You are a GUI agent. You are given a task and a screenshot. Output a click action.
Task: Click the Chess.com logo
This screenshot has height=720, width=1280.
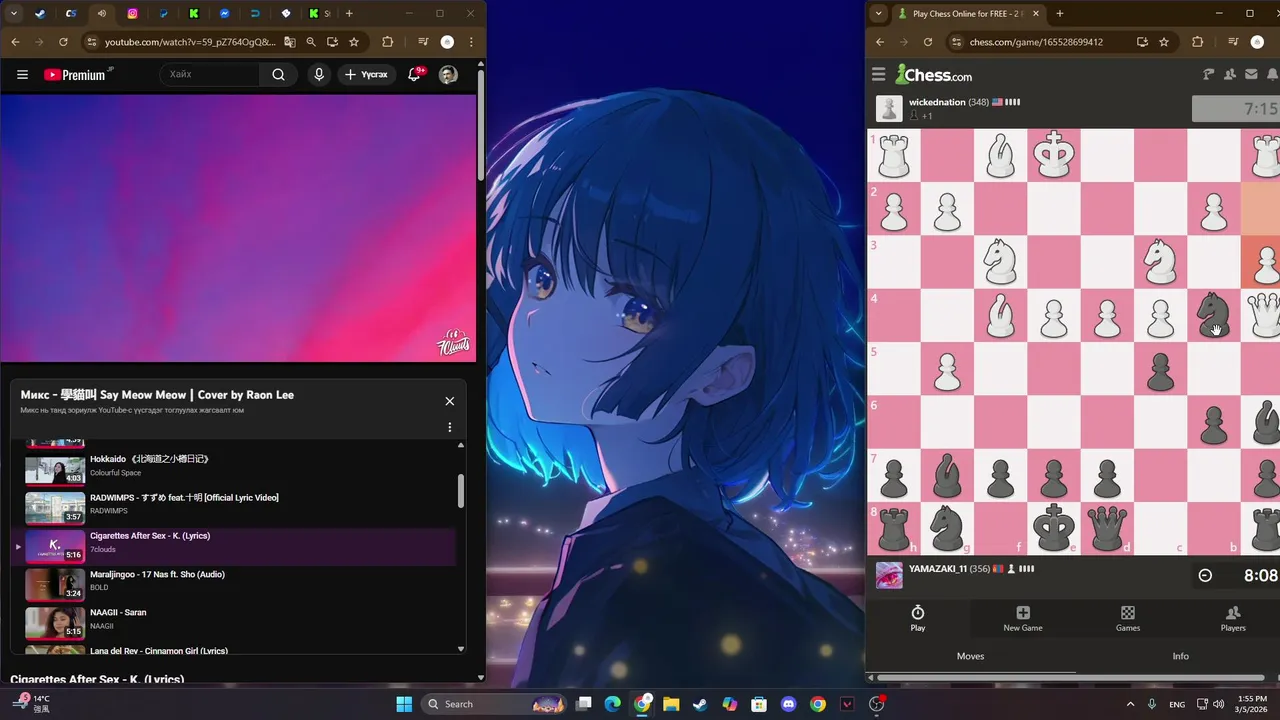point(934,74)
